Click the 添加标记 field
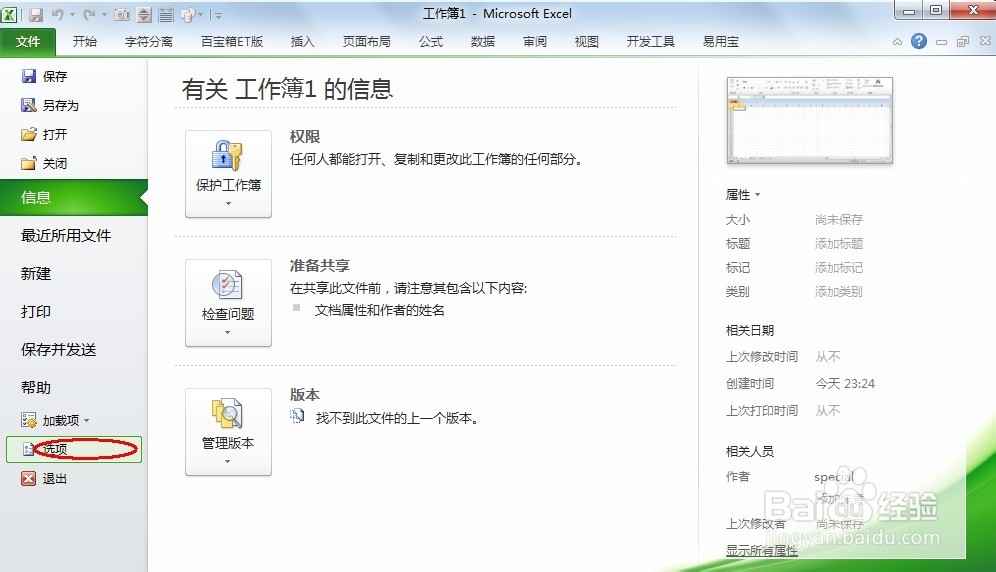Viewport: 996px width, 572px height. [839, 268]
